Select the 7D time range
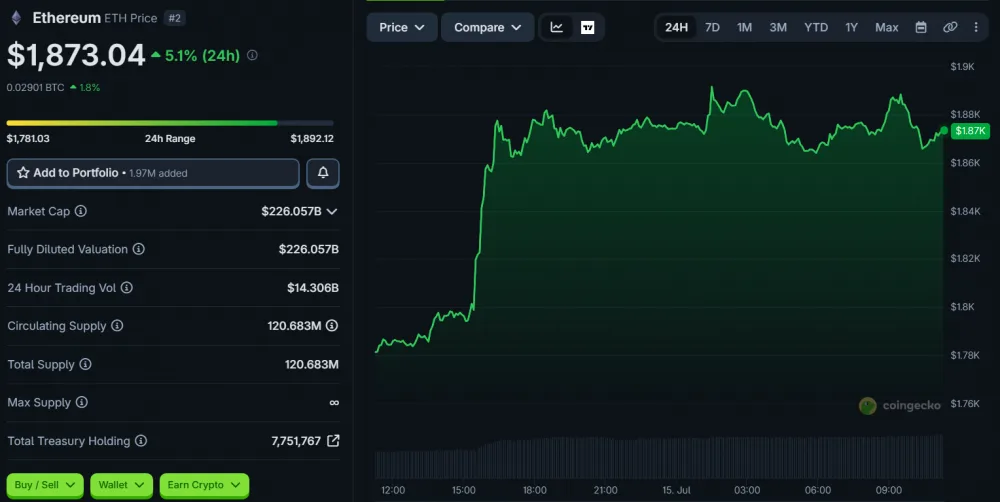 [712, 27]
